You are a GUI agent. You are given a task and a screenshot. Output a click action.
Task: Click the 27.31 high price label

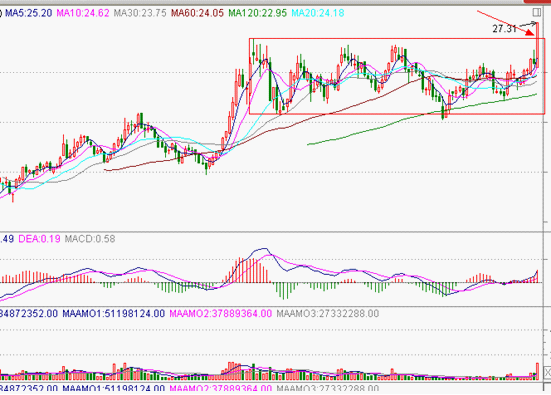[504, 29]
